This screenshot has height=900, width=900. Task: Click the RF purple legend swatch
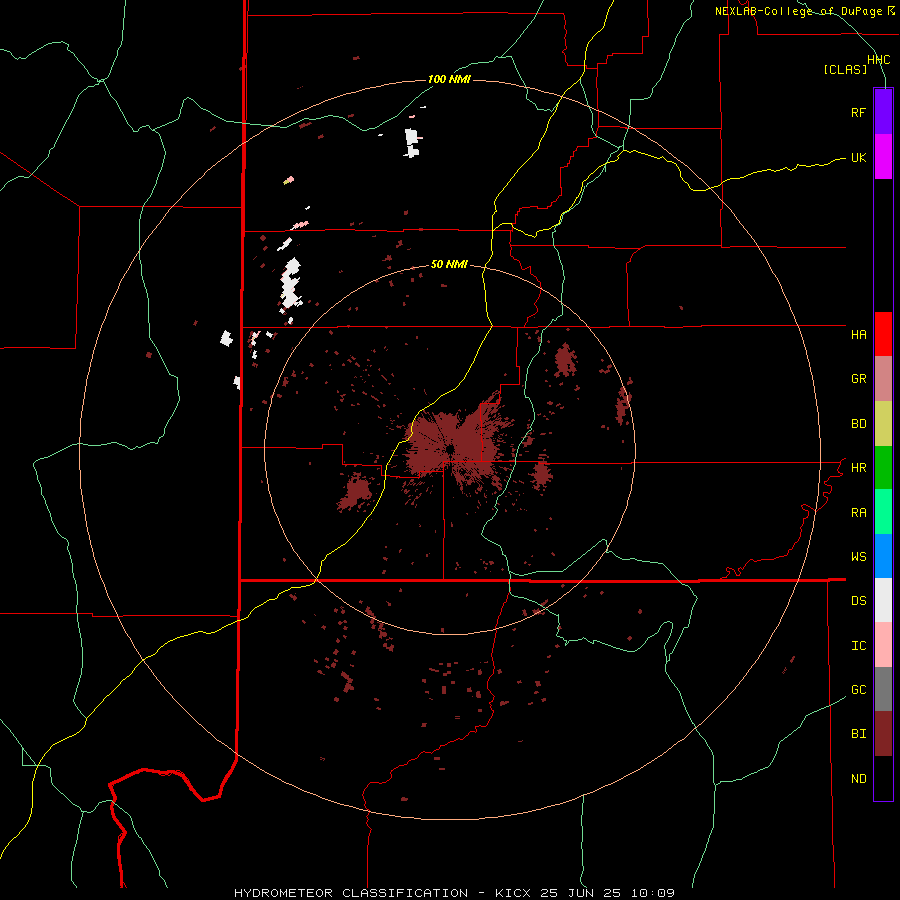883,112
